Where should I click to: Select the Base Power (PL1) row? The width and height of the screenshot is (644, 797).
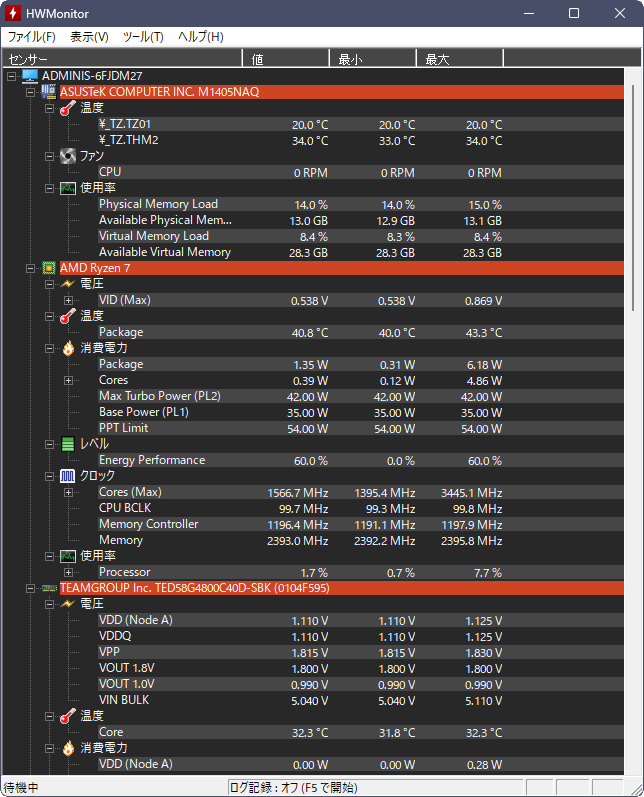point(360,412)
